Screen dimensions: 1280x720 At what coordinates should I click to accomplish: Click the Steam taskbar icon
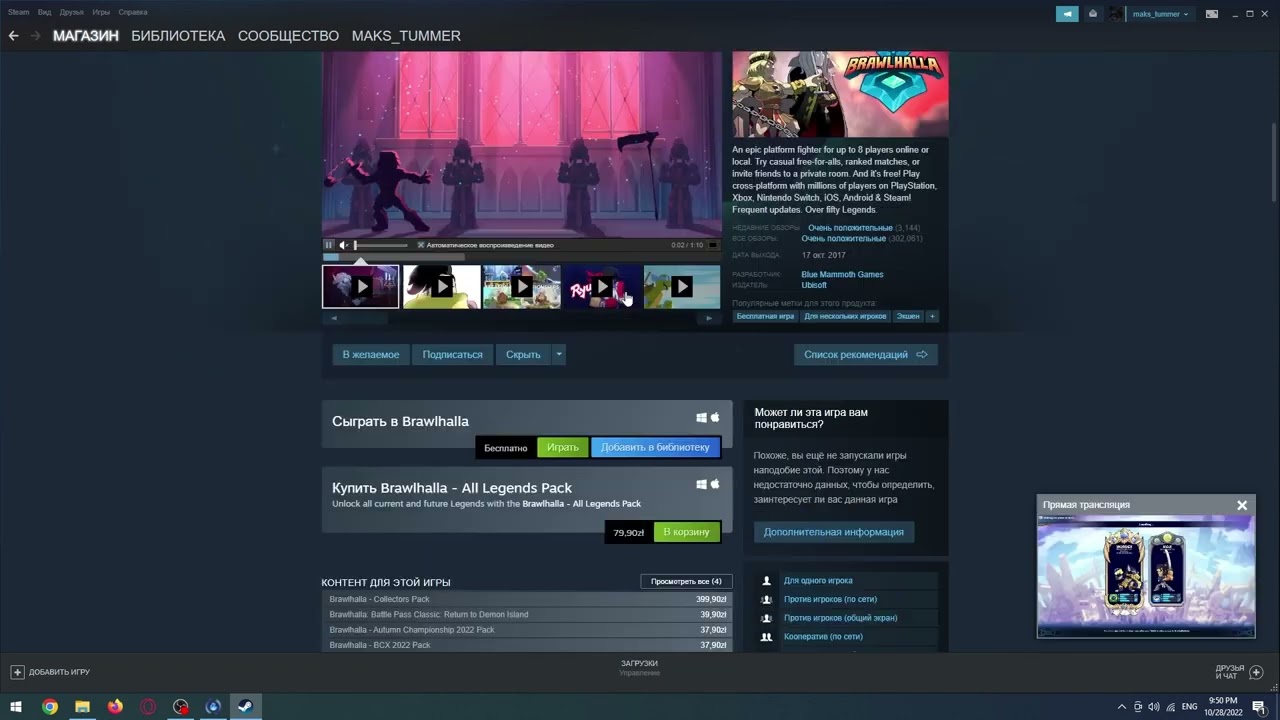tap(245, 706)
